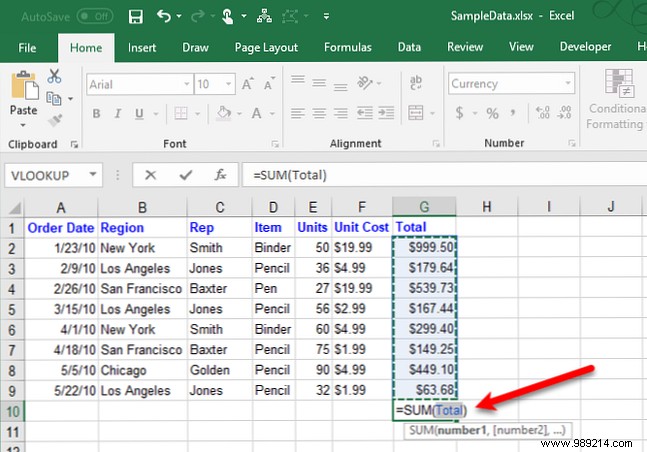Open the Currency number format dropdown
The height and width of the screenshot is (452, 647).
point(568,83)
